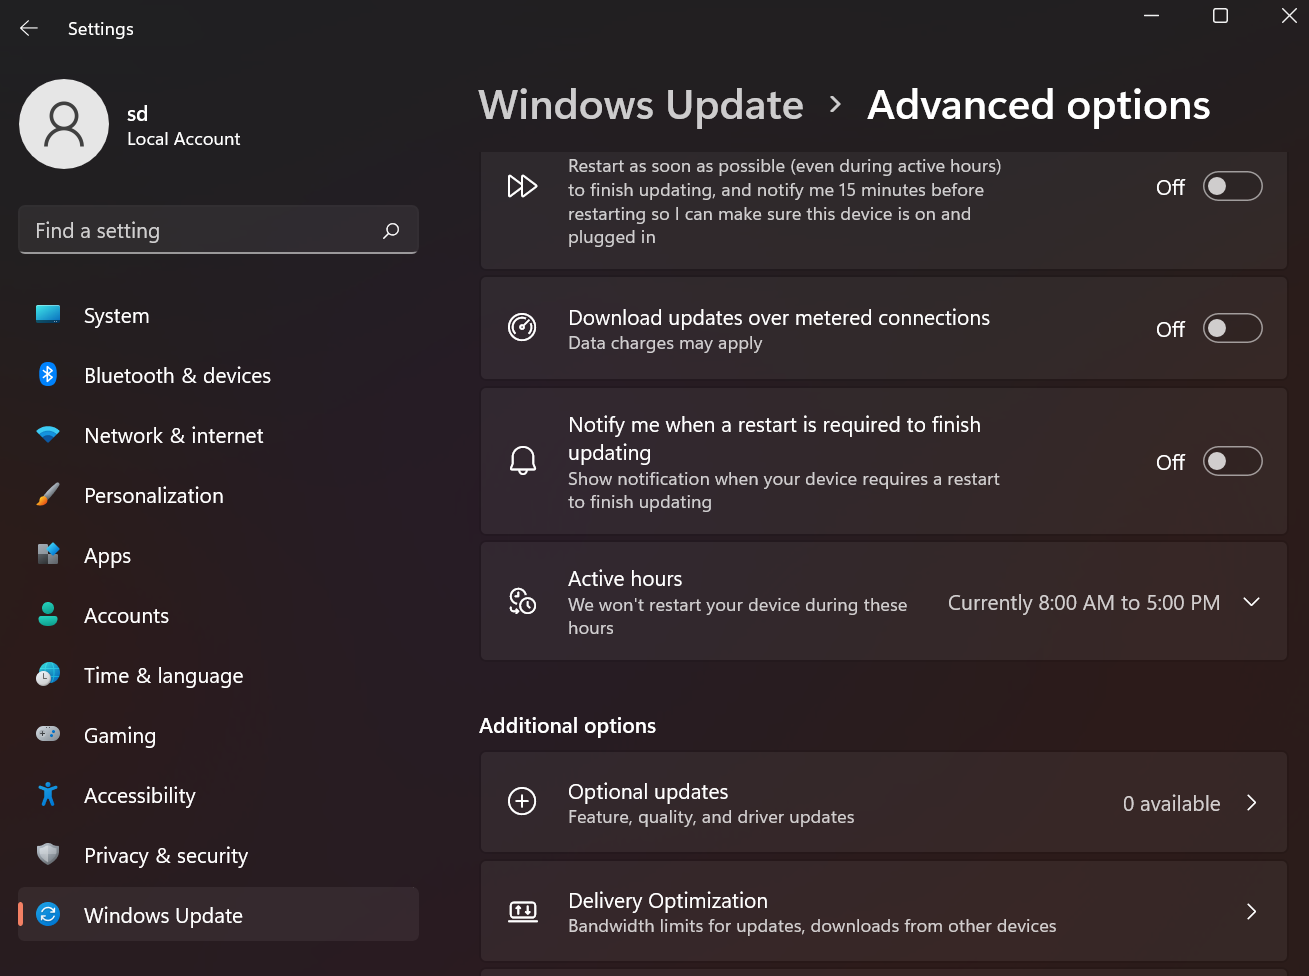1309x976 pixels.
Task: Click inside the Find a setting search field
Action: click(x=218, y=231)
